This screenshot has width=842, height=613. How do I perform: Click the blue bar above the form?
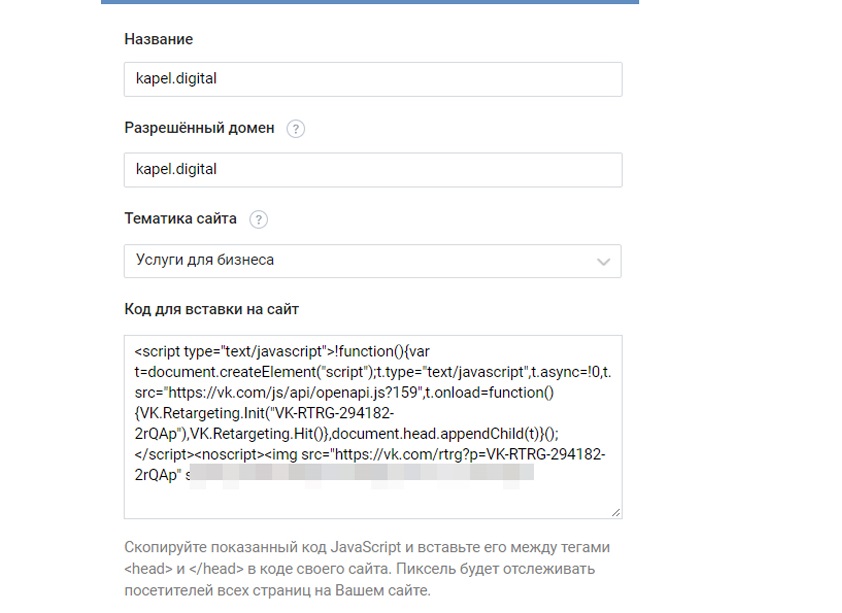click(x=369, y=2)
